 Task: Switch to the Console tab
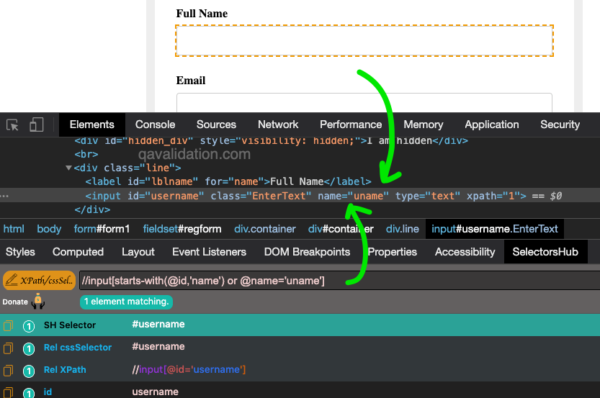point(155,124)
